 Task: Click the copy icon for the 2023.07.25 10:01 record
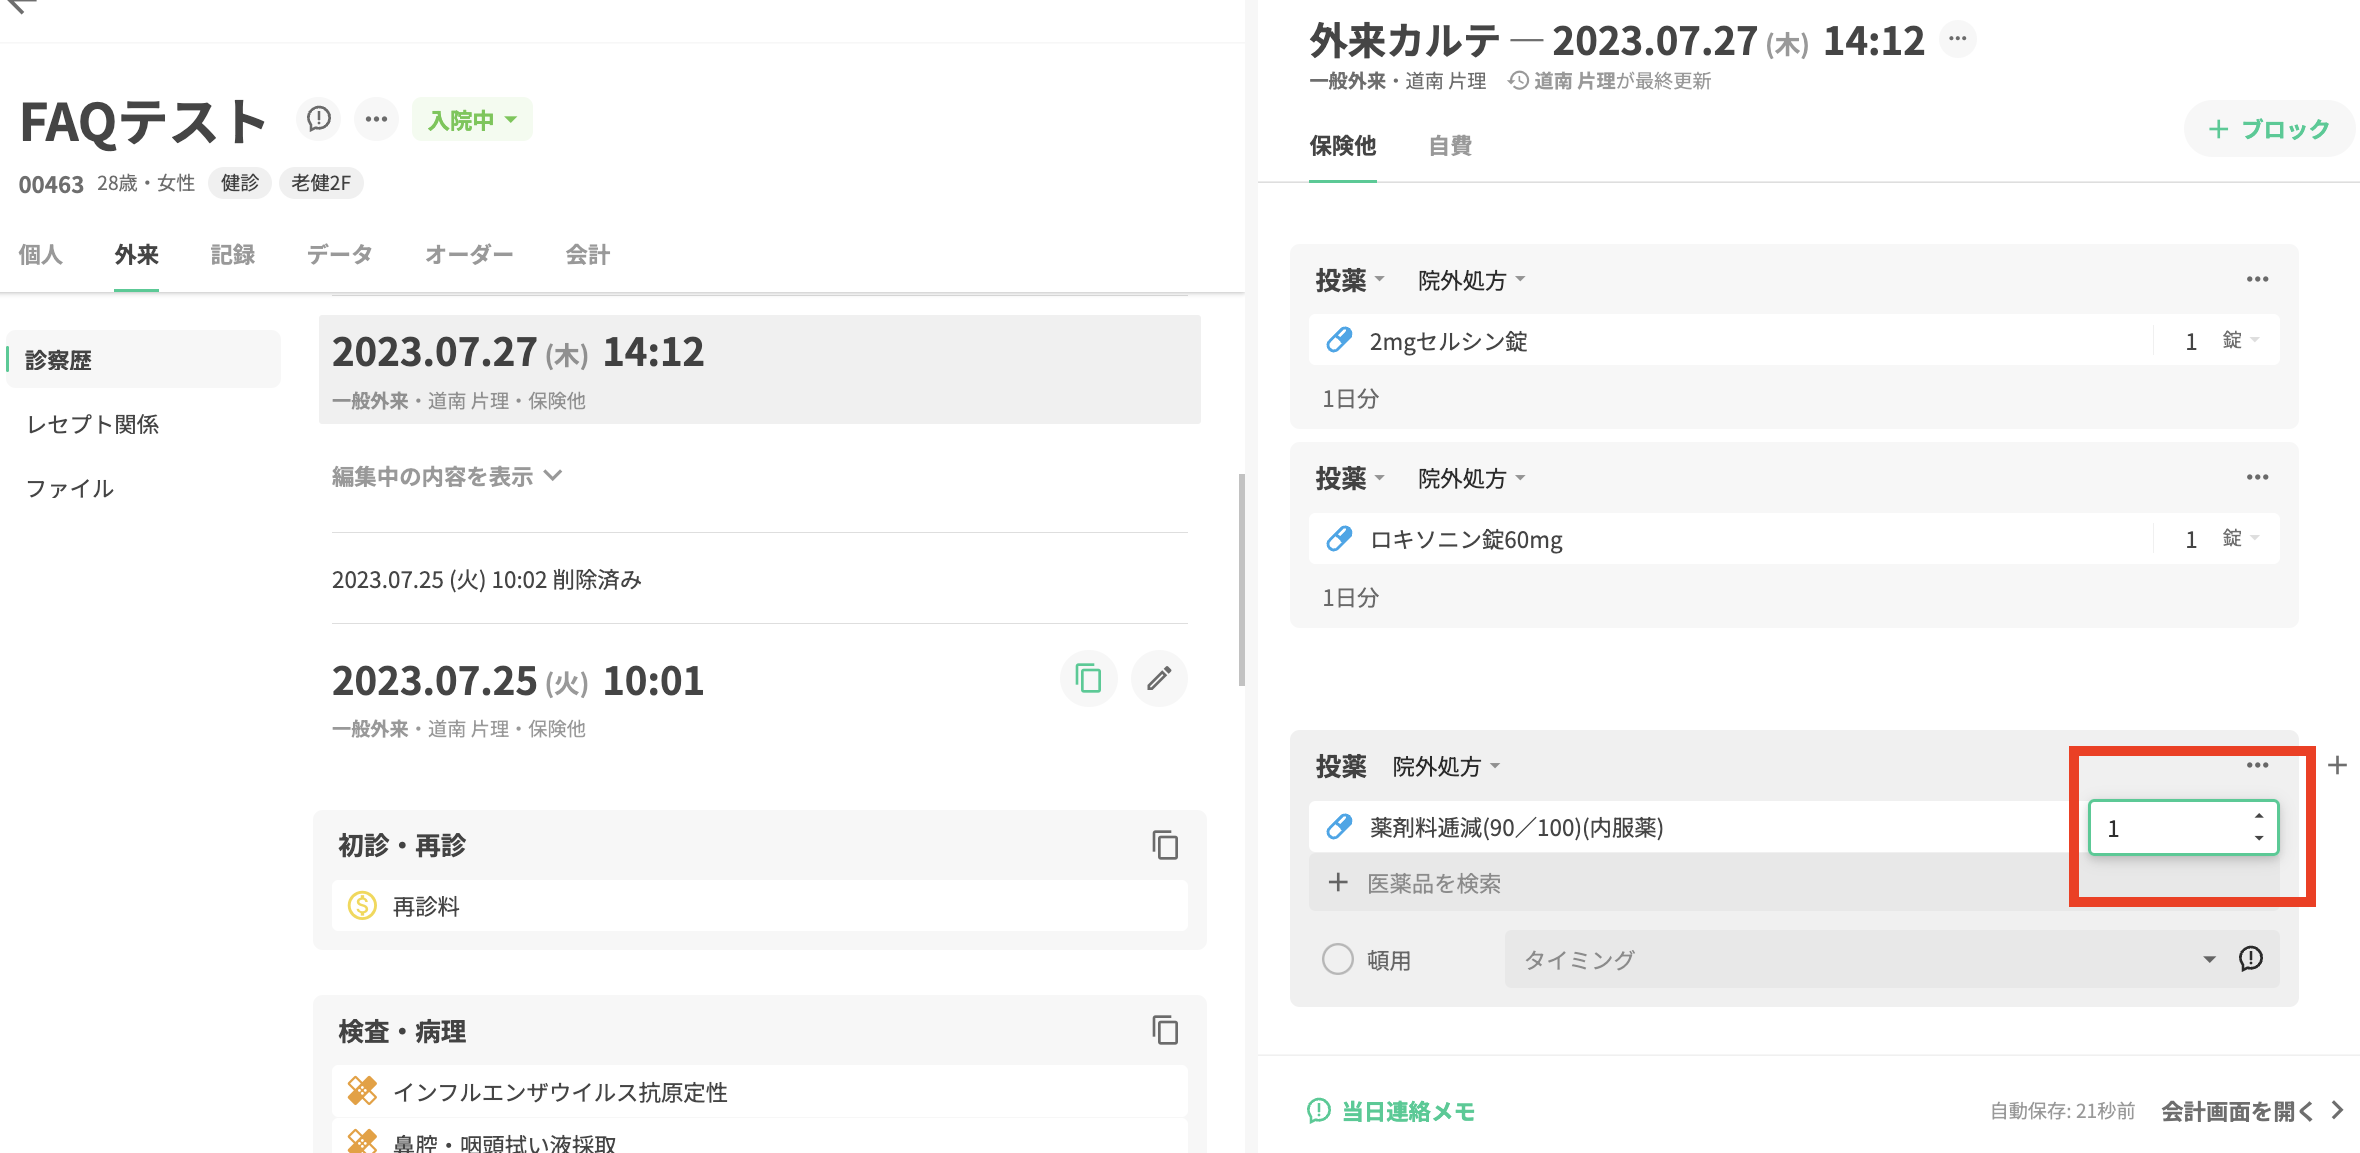point(1087,679)
